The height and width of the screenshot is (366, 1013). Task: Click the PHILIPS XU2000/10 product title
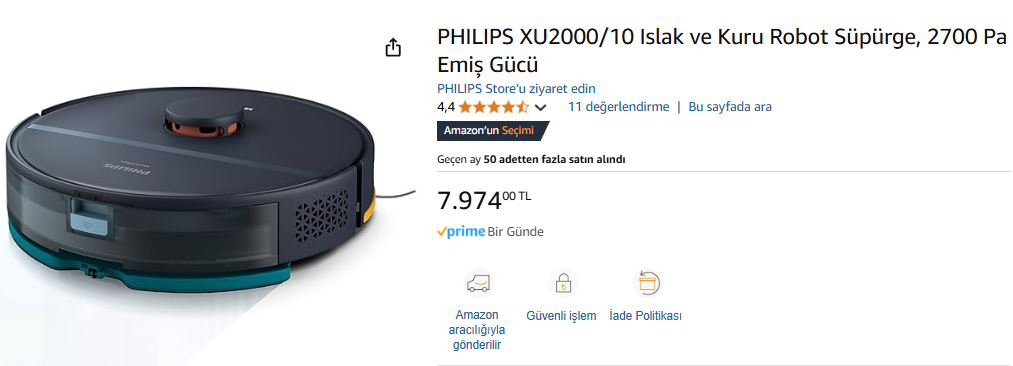click(722, 51)
